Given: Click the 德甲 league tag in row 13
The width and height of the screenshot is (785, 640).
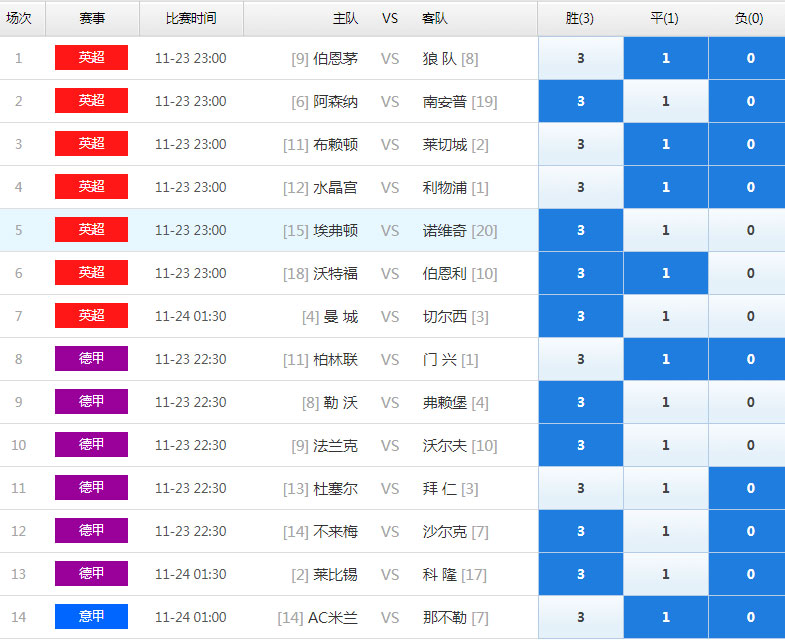Looking at the screenshot, I should [x=92, y=574].
